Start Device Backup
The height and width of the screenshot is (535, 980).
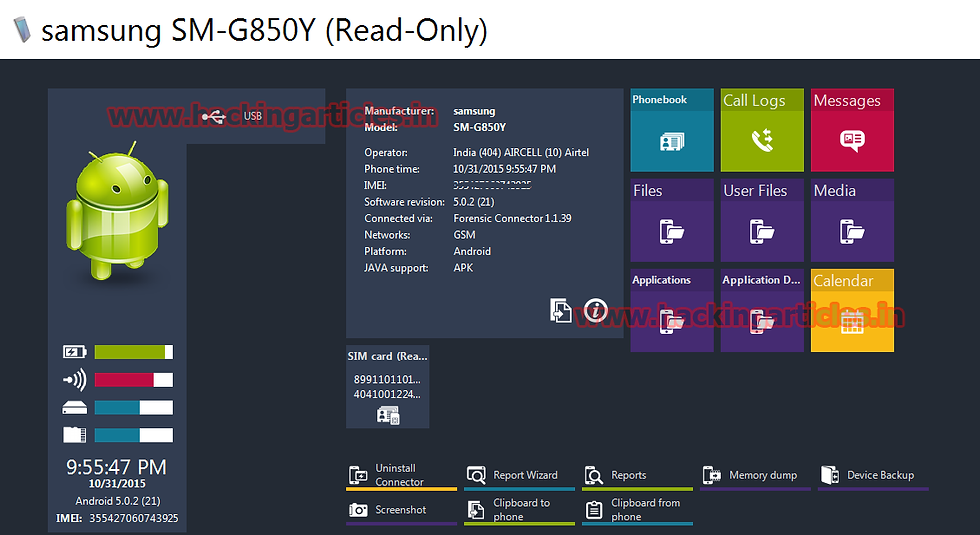click(873, 476)
